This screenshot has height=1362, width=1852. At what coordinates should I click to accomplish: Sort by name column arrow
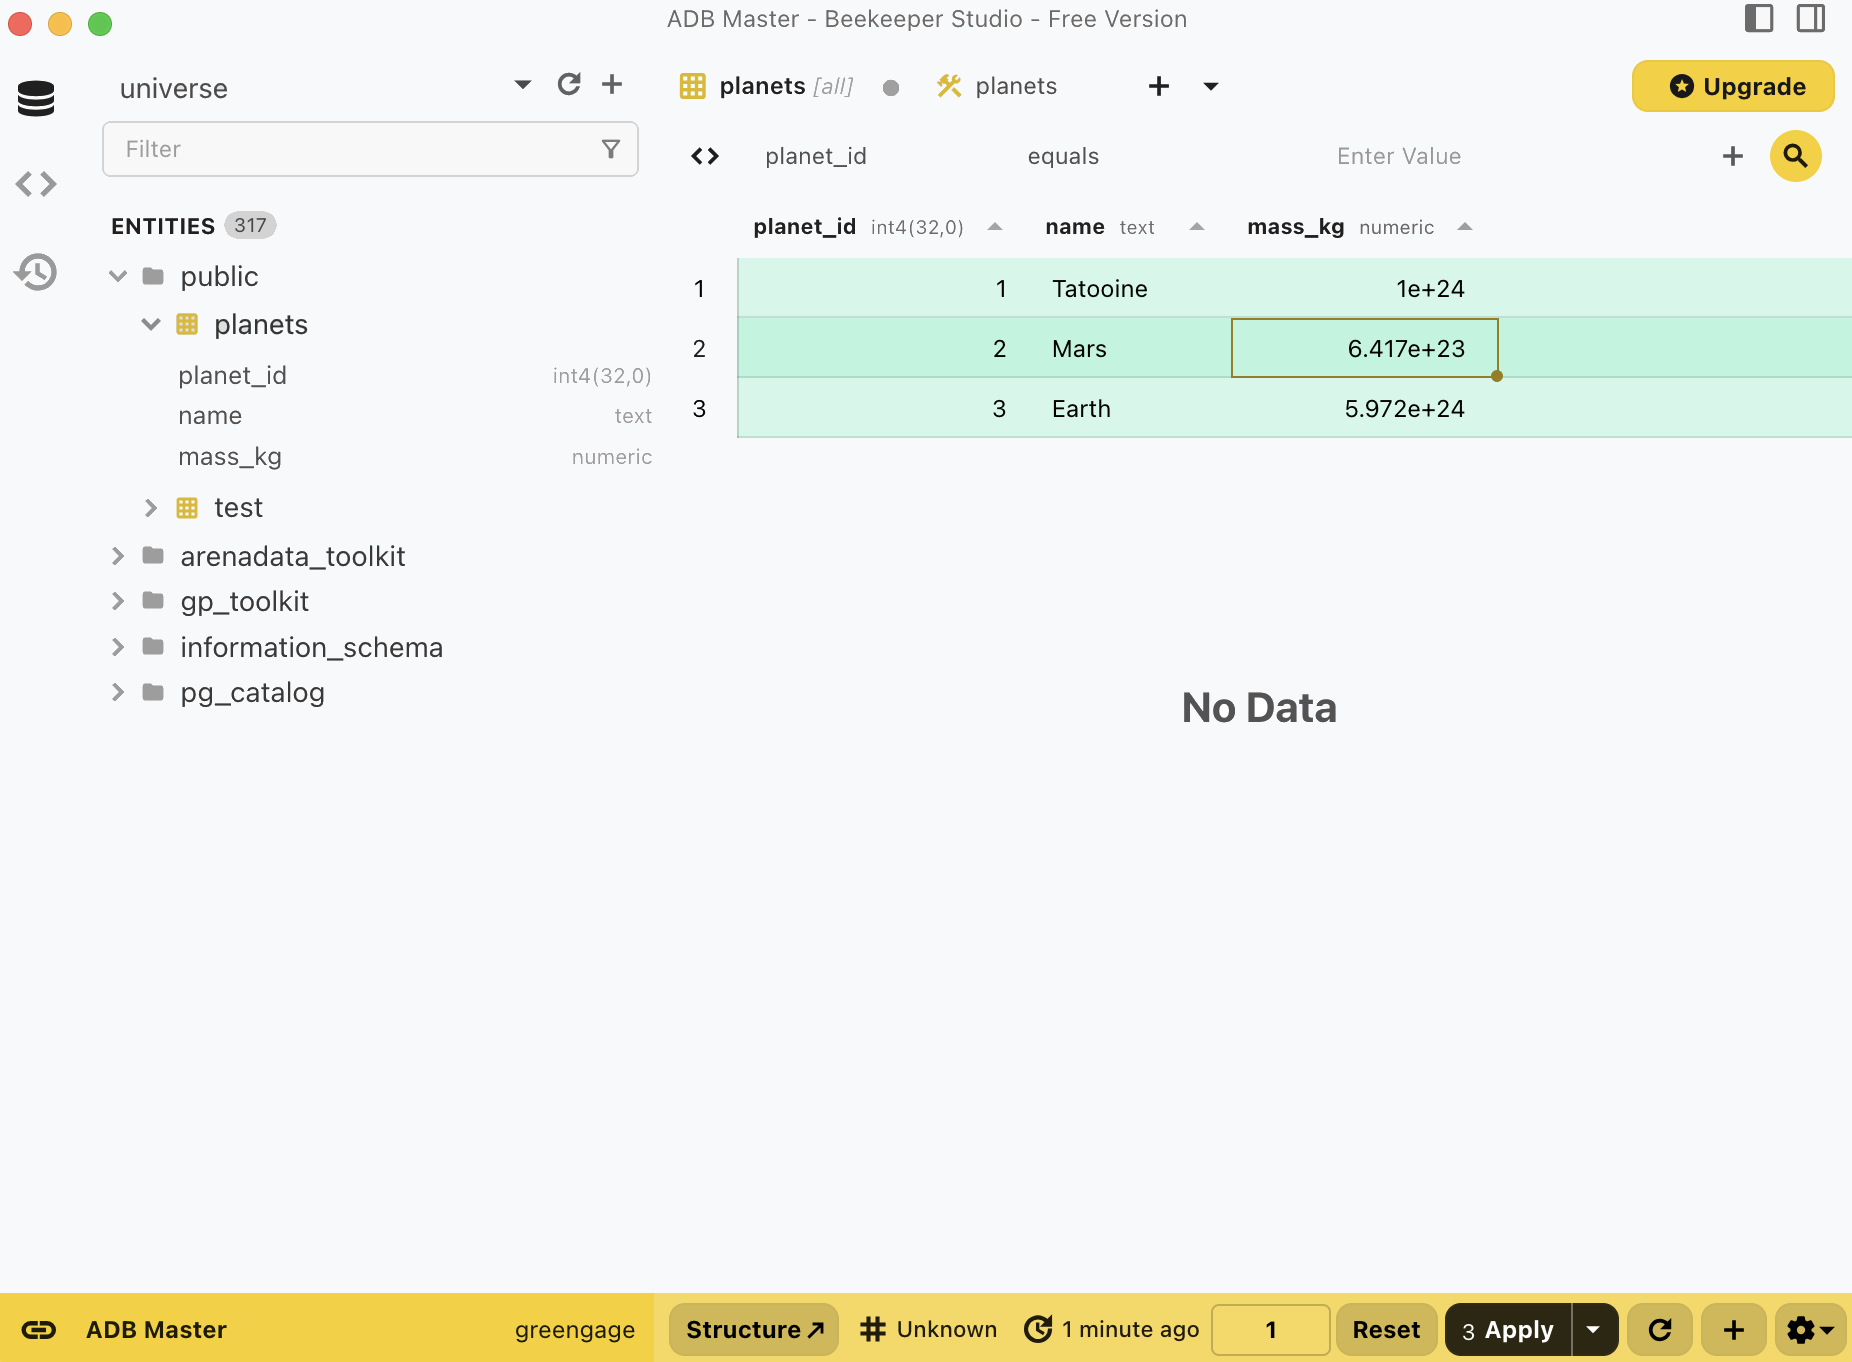pyautogui.click(x=1197, y=227)
